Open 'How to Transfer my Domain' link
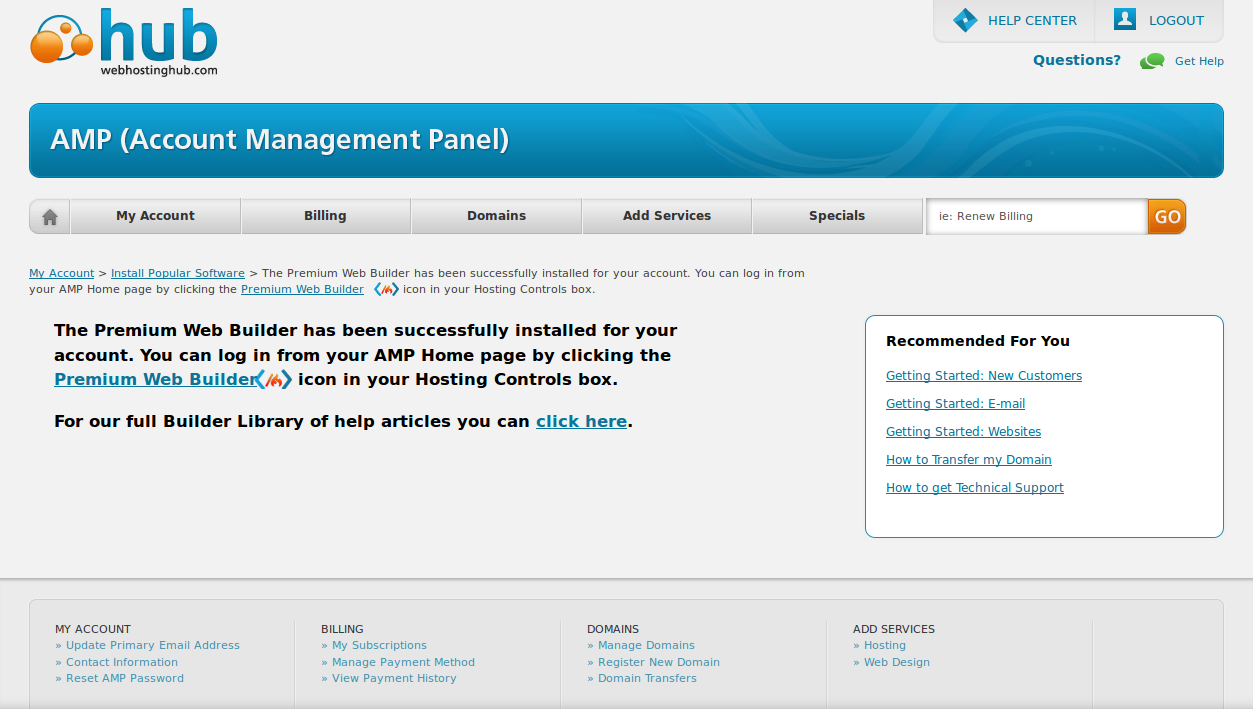 969,460
